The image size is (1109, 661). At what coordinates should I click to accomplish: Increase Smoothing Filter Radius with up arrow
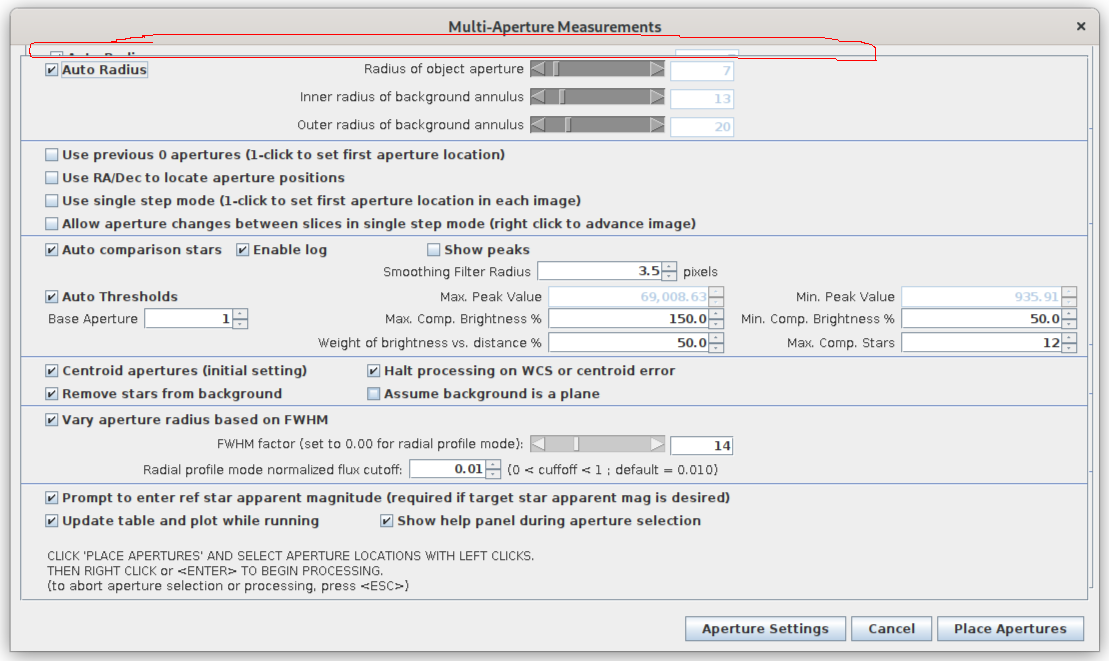[x=669, y=267]
